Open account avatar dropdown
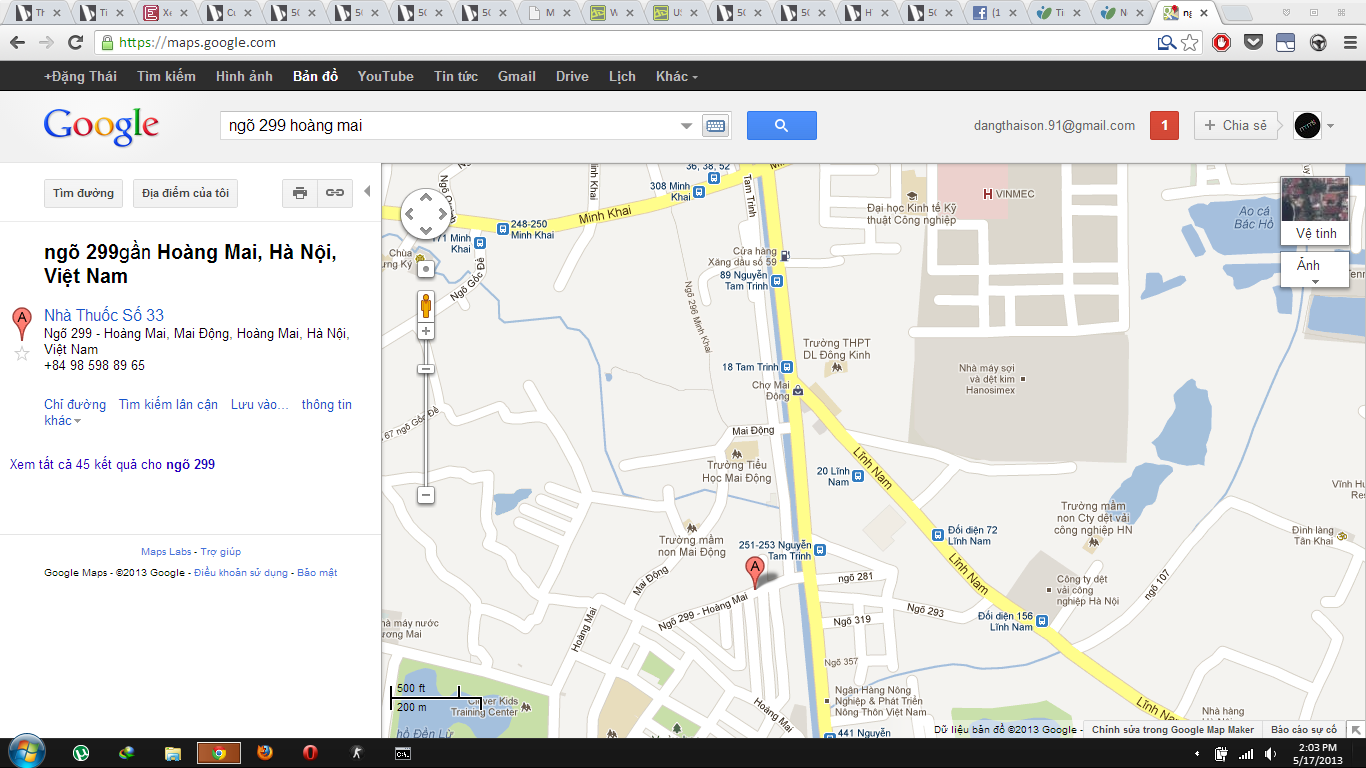Image resolution: width=1366 pixels, height=768 pixels. [1314, 125]
